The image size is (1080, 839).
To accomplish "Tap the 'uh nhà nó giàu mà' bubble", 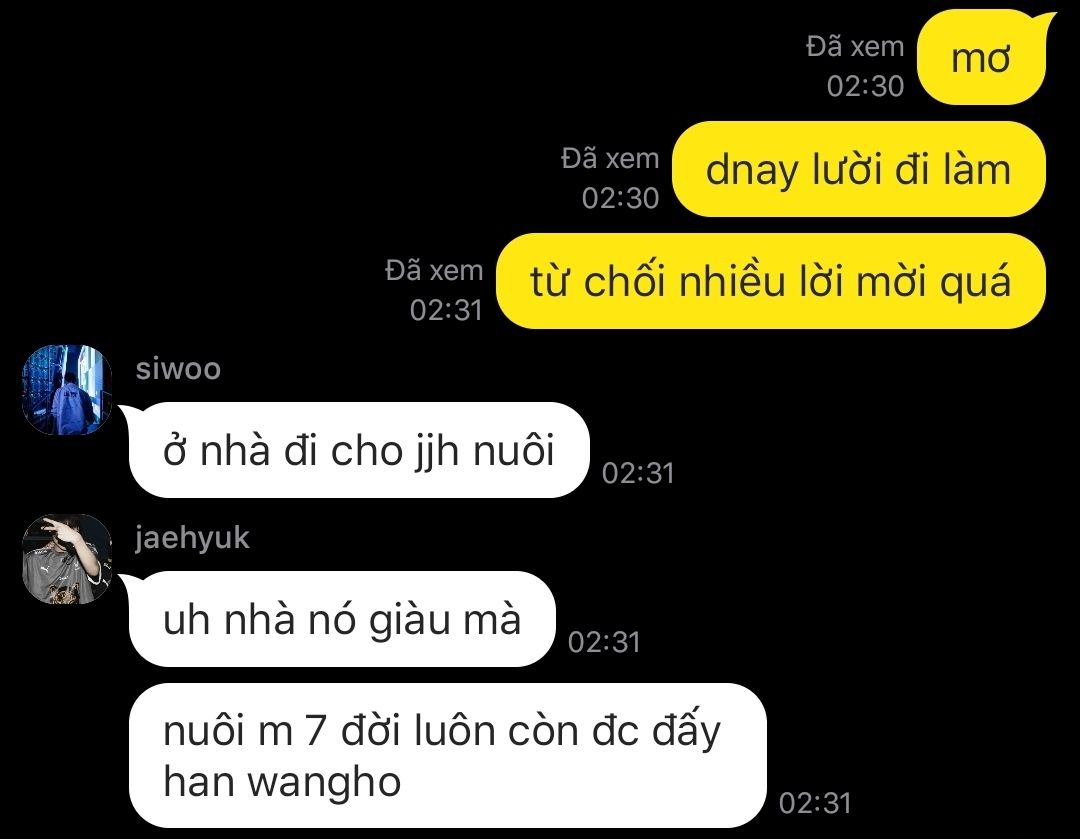I will 342,619.
